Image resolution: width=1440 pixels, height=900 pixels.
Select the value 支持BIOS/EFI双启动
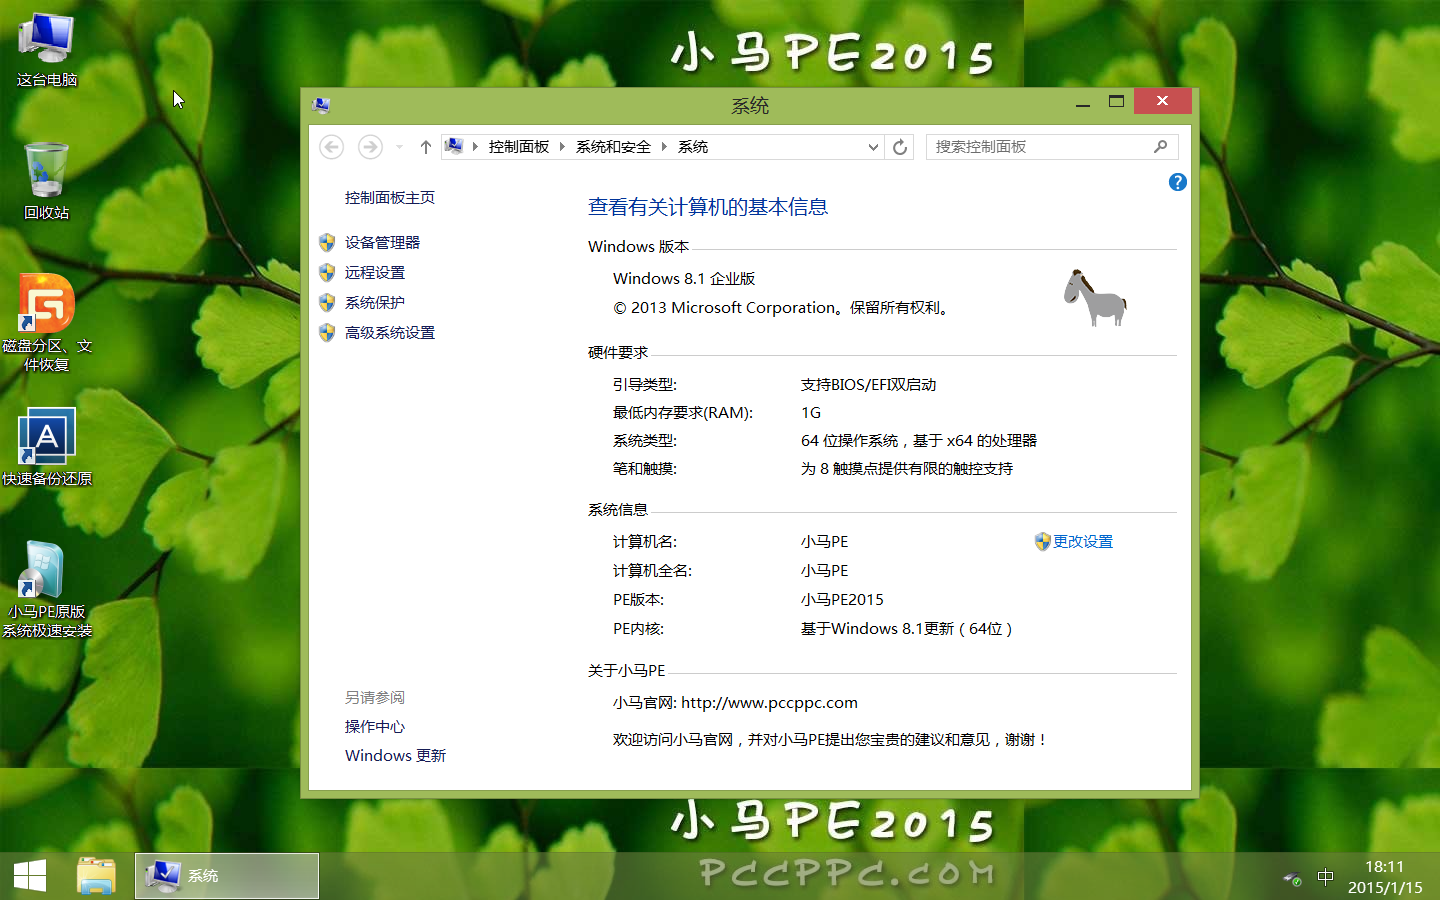click(869, 385)
